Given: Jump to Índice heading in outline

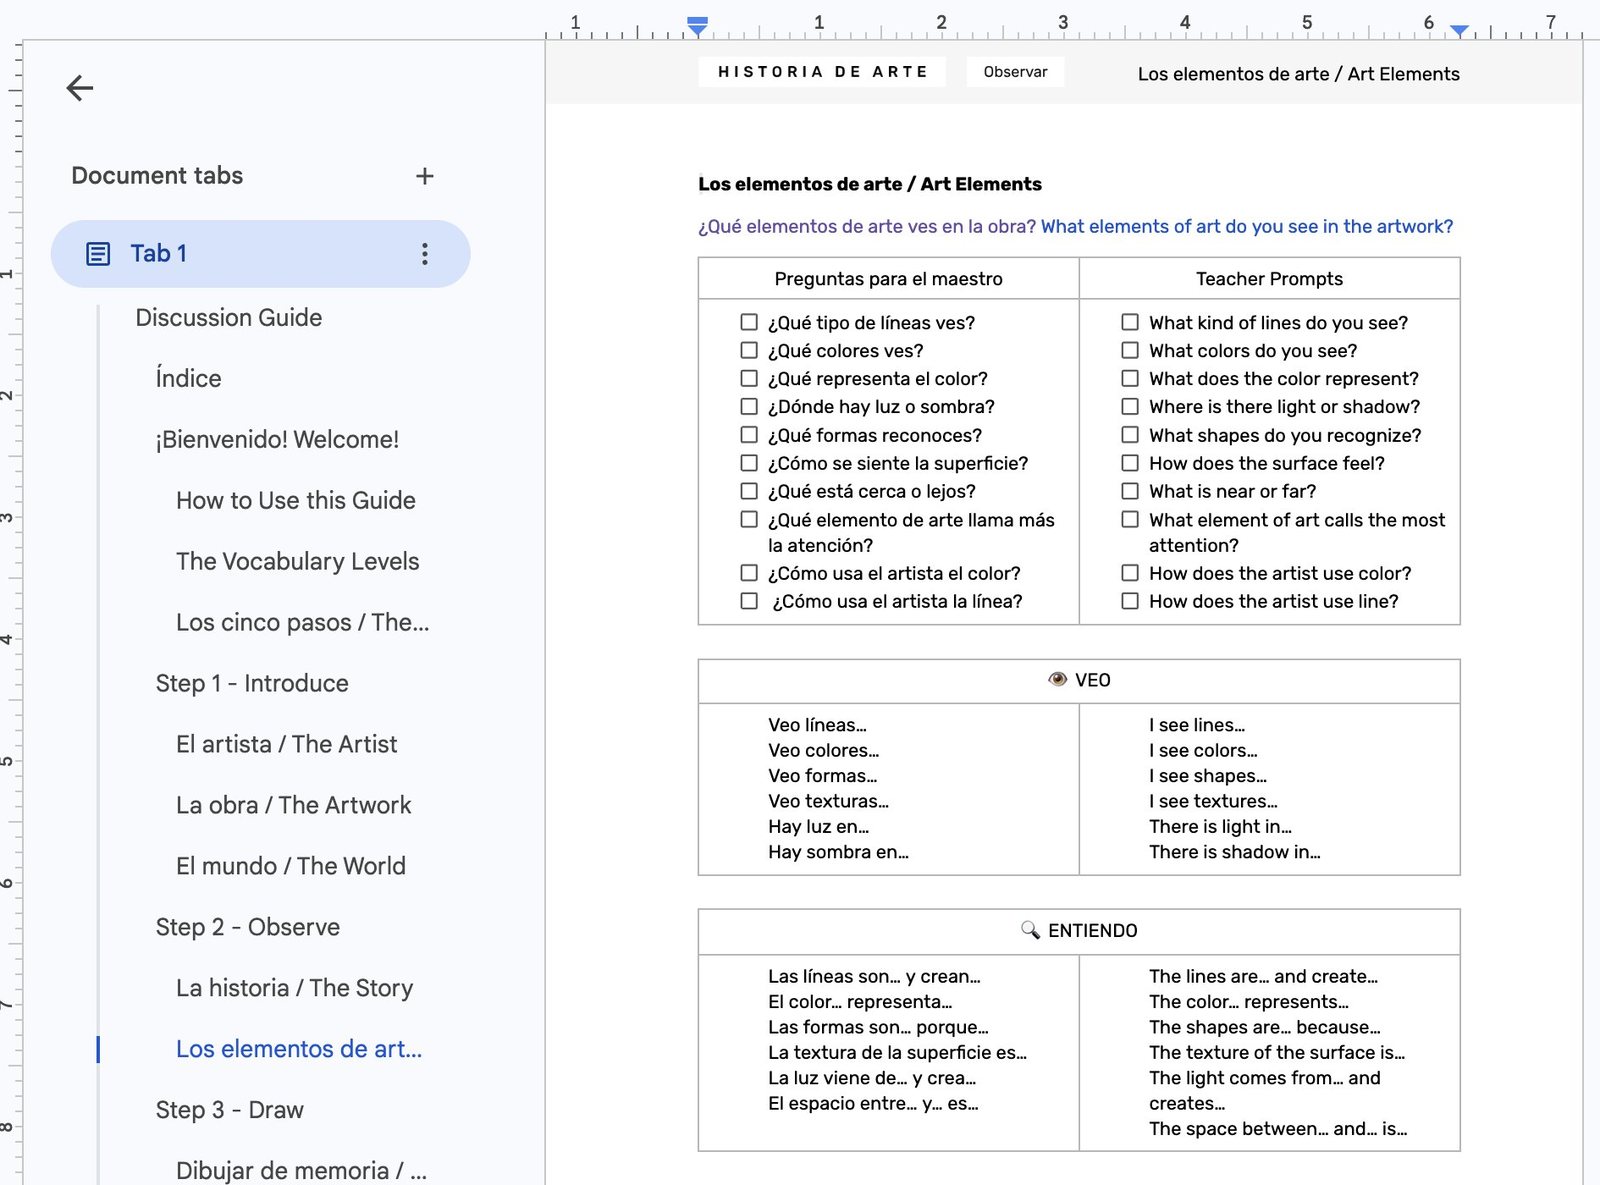Looking at the screenshot, I should pyautogui.click(x=188, y=378).
